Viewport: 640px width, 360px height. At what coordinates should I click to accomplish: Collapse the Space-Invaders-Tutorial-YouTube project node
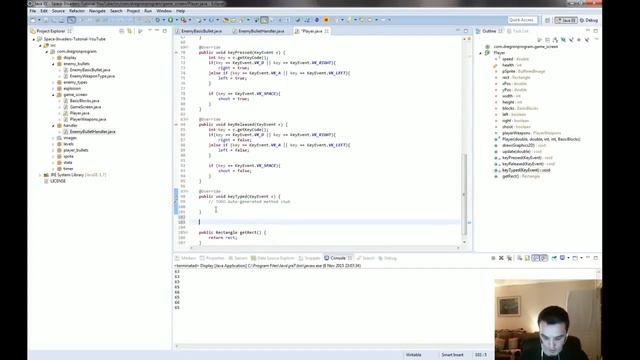pos(34,39)
